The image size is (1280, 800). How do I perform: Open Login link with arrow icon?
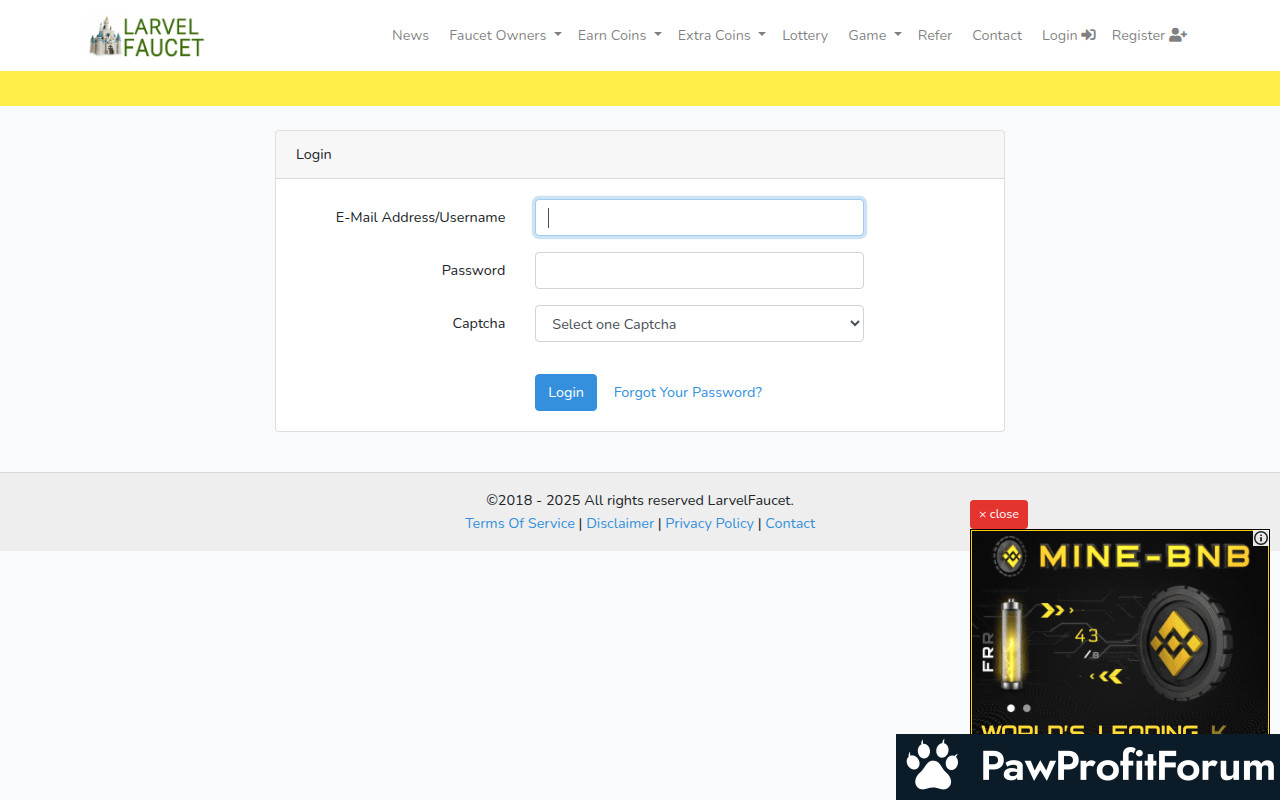[x=1068, y=35]
